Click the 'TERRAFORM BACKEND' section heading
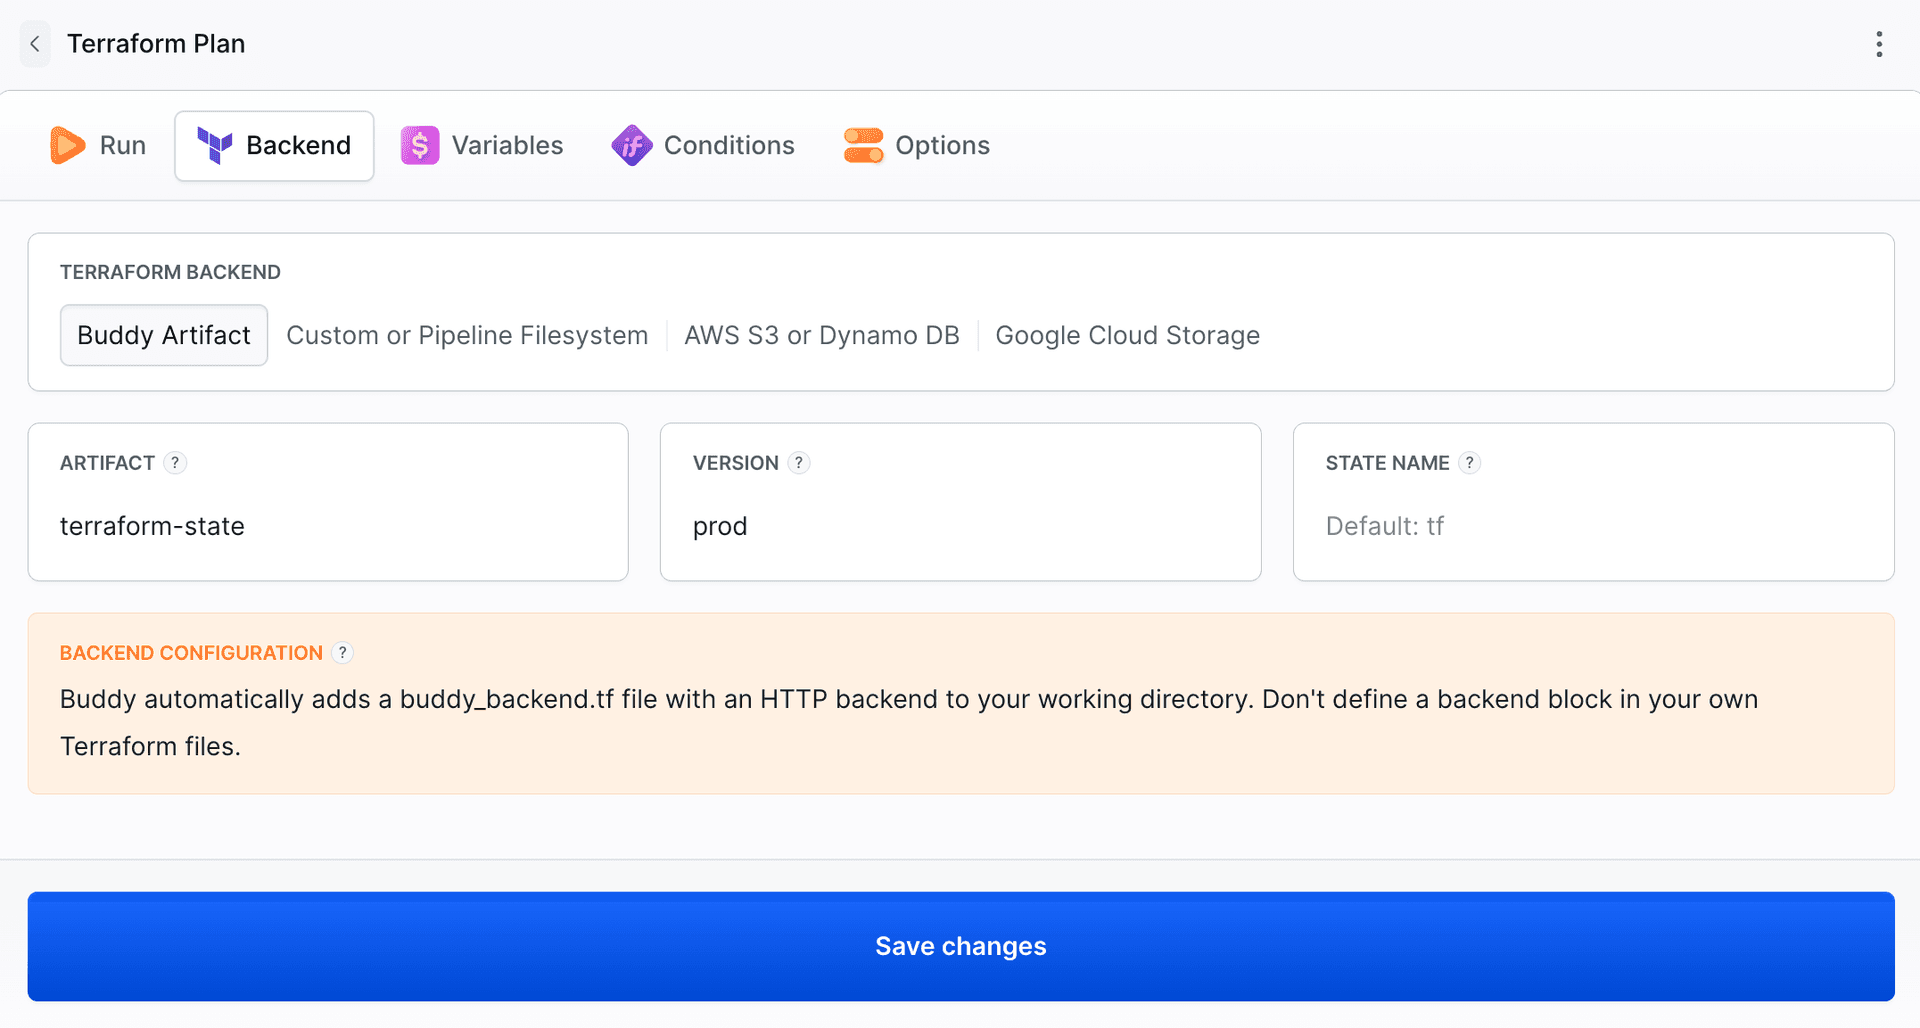Screen dimensions: 1920x1028 tap(170, 272)
